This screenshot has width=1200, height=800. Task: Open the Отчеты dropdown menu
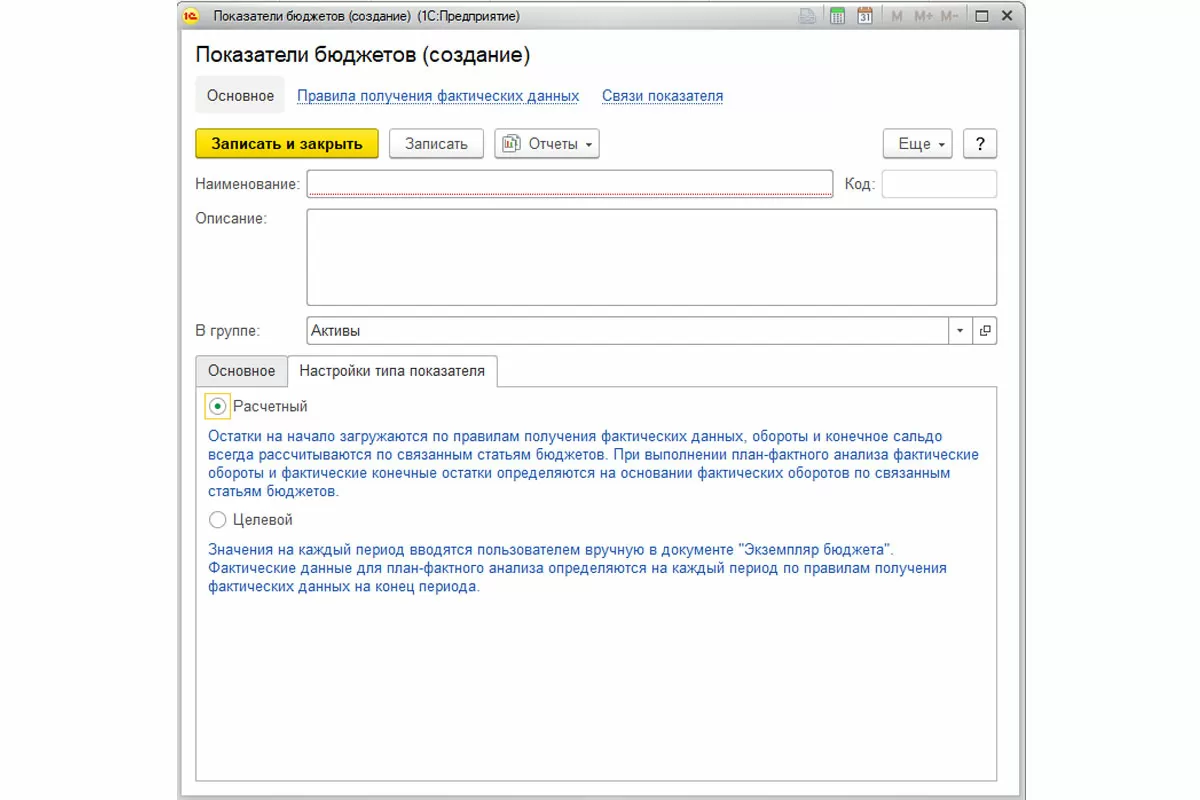click(547, 143)
